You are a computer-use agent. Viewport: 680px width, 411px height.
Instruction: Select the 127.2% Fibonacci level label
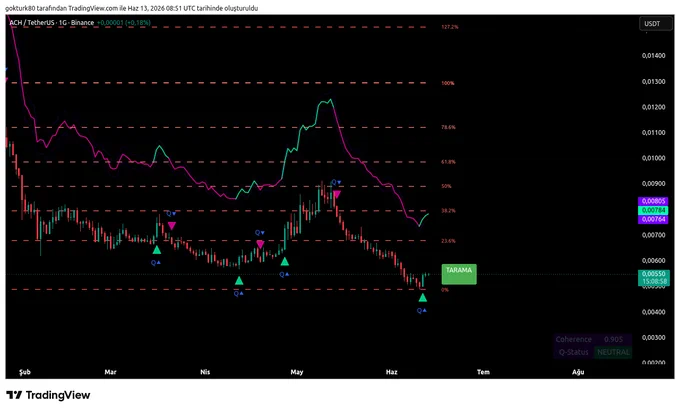[x=450, y=27]
